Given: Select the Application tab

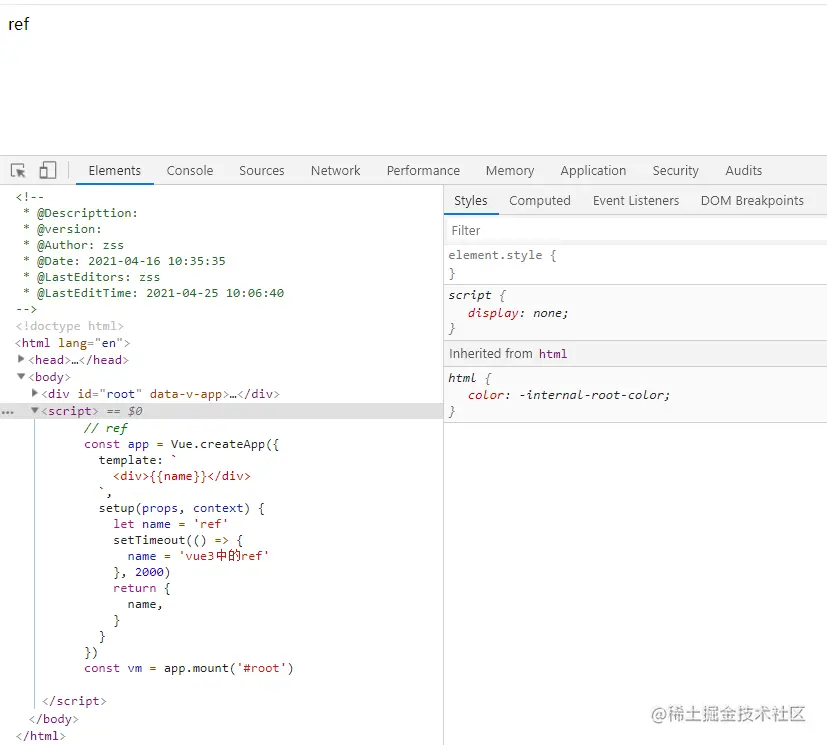Looking at the screenshot, I should tap(593, 171).
